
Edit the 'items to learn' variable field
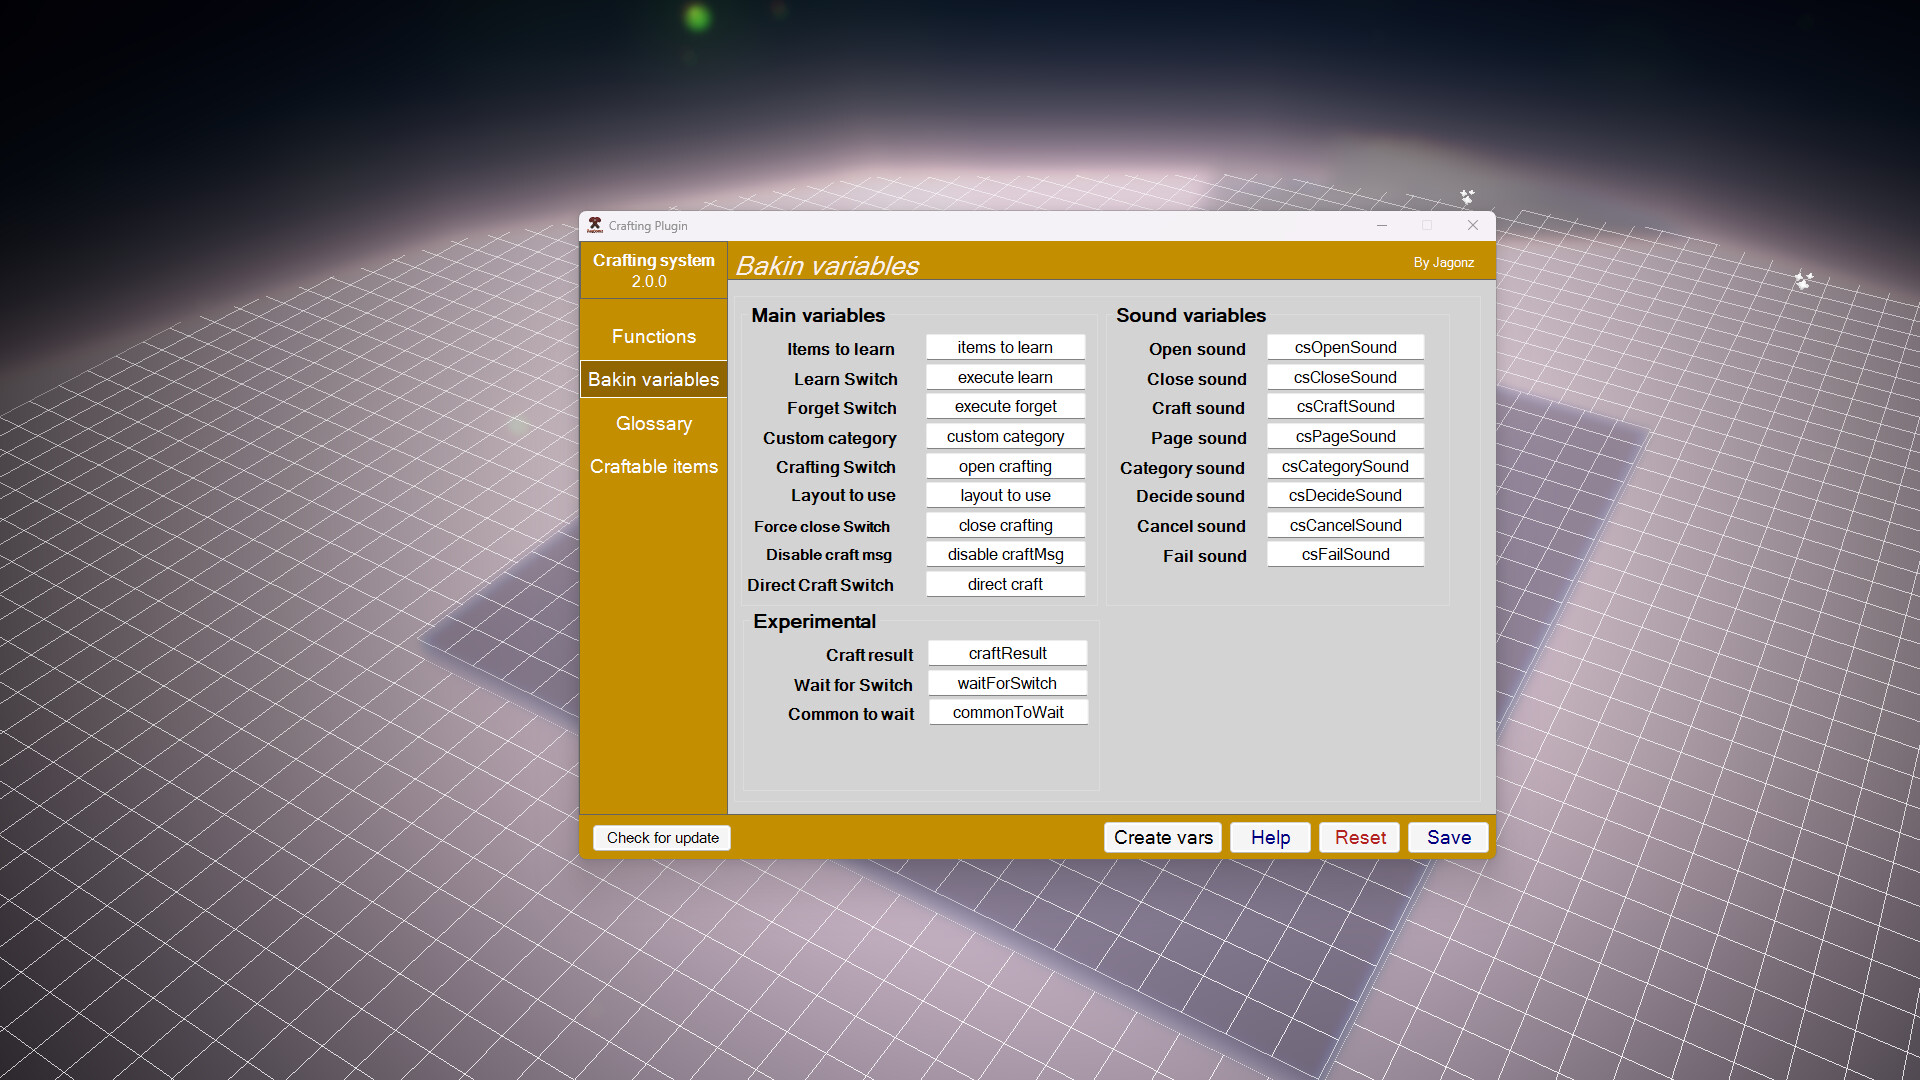pos(1005,347)
